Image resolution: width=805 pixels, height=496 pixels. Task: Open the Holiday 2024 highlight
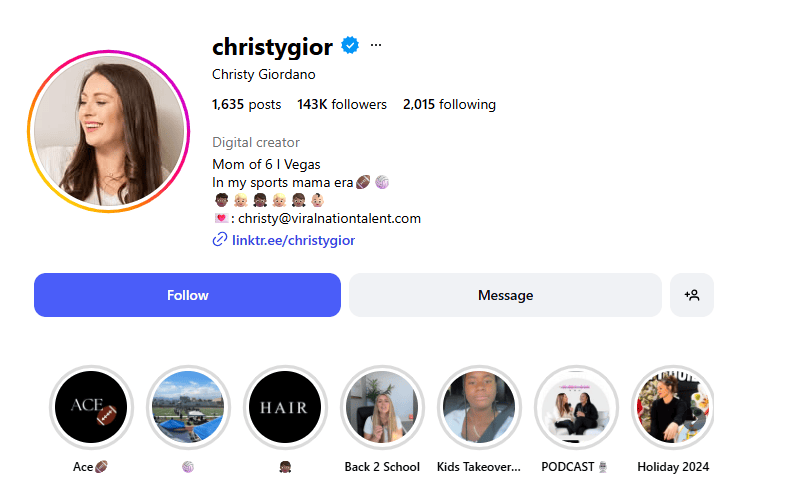click(673, 407)
